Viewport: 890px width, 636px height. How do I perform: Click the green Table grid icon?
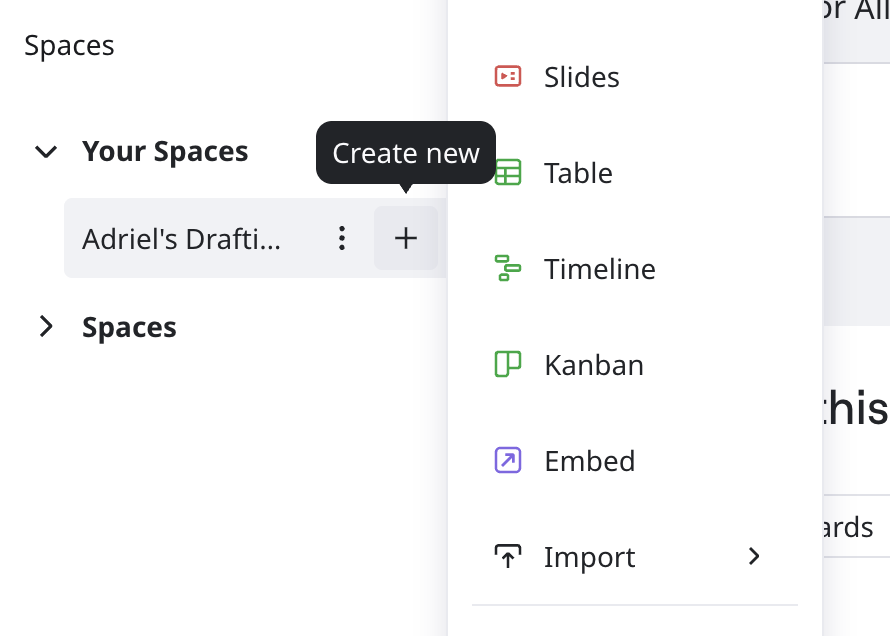pos(508,173)
